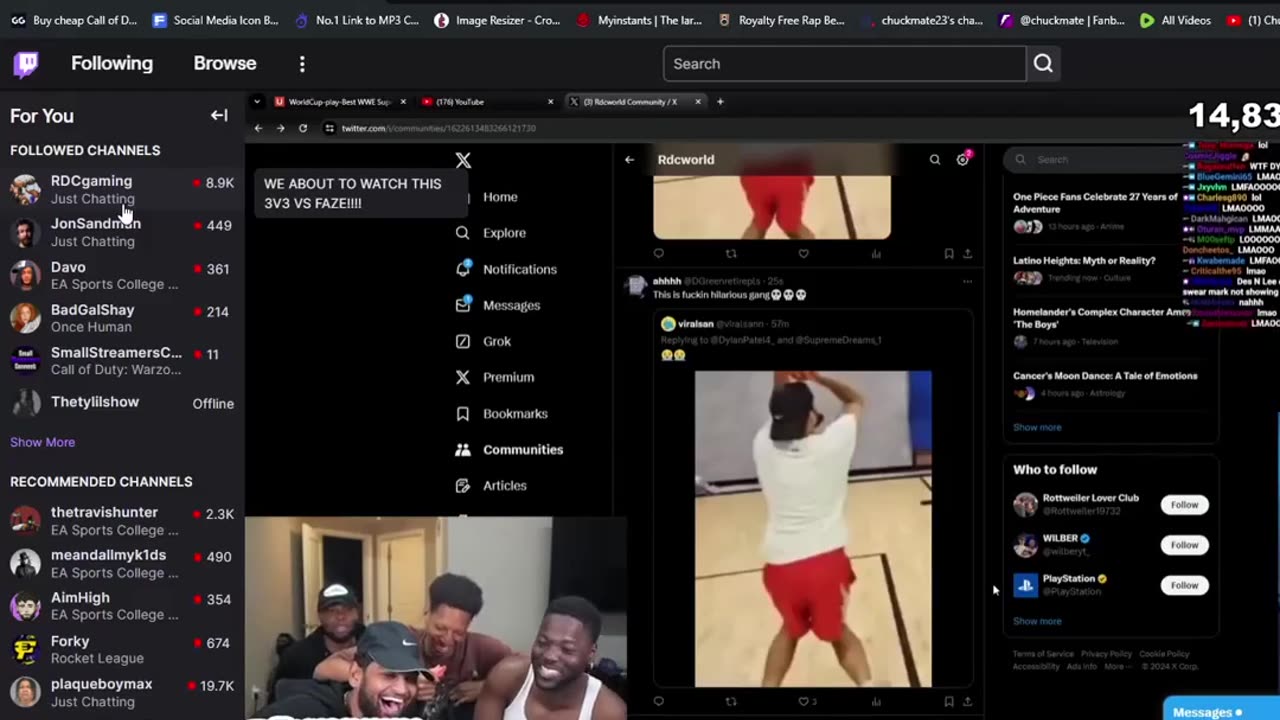Viewport: 1280px width, 720px height.
Task: Open Buy cheap Call of Duty bookmark
Action: [75, 20]
